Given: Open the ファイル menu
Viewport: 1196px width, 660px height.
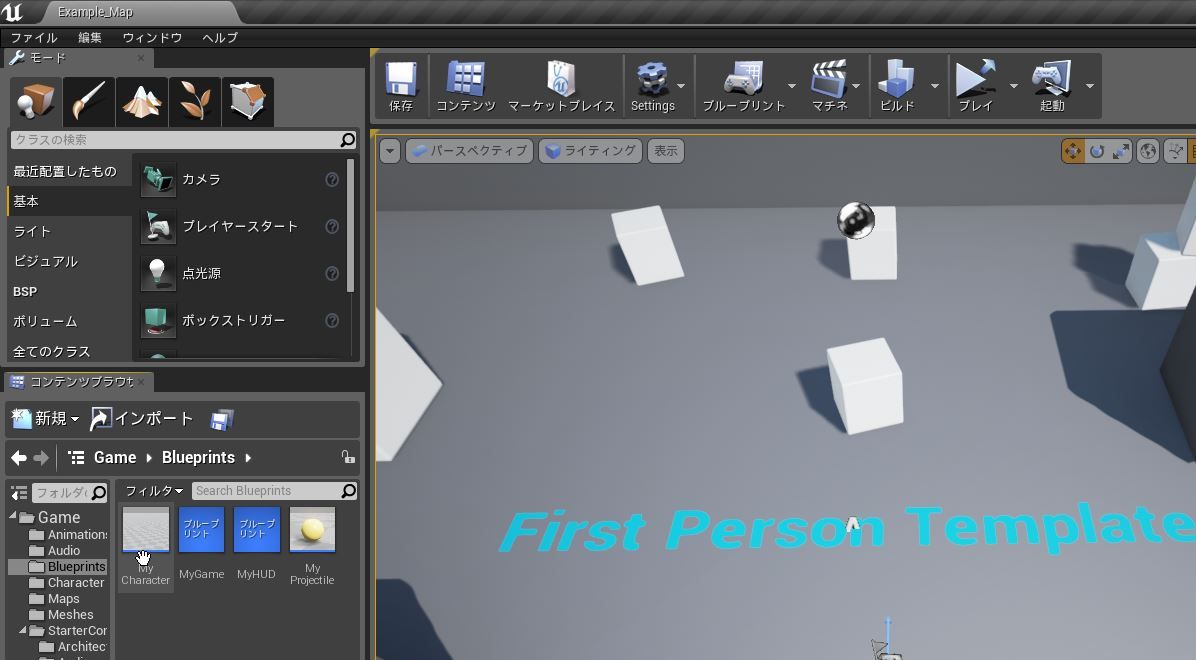Looking at the screenshot, I should 34,37.
